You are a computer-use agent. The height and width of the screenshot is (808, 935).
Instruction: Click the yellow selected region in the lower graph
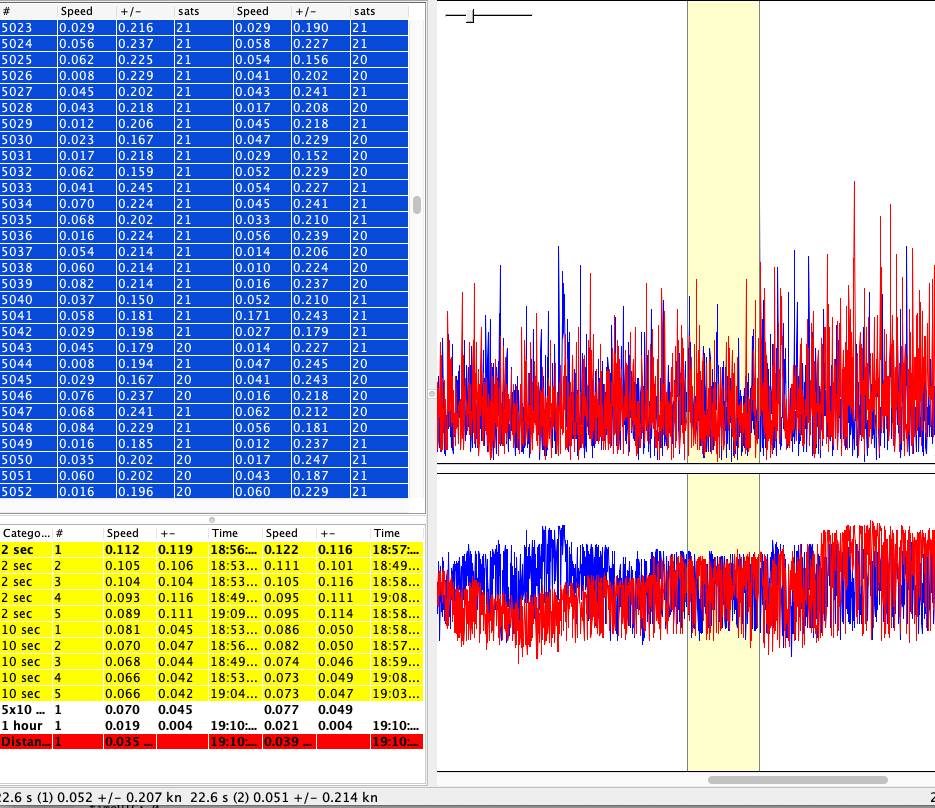[x=723, y=710]
